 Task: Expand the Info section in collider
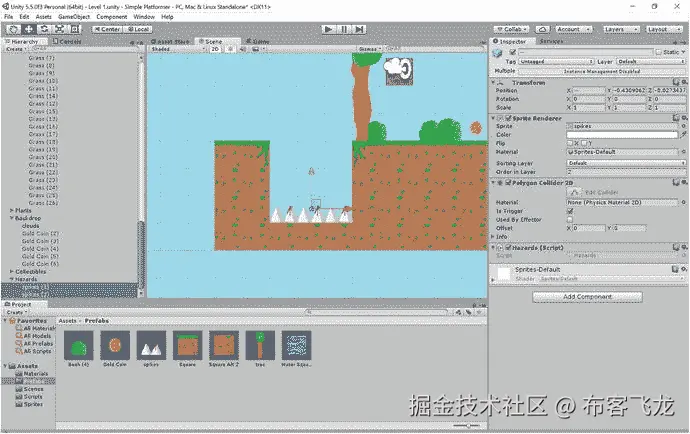(493, 236)
